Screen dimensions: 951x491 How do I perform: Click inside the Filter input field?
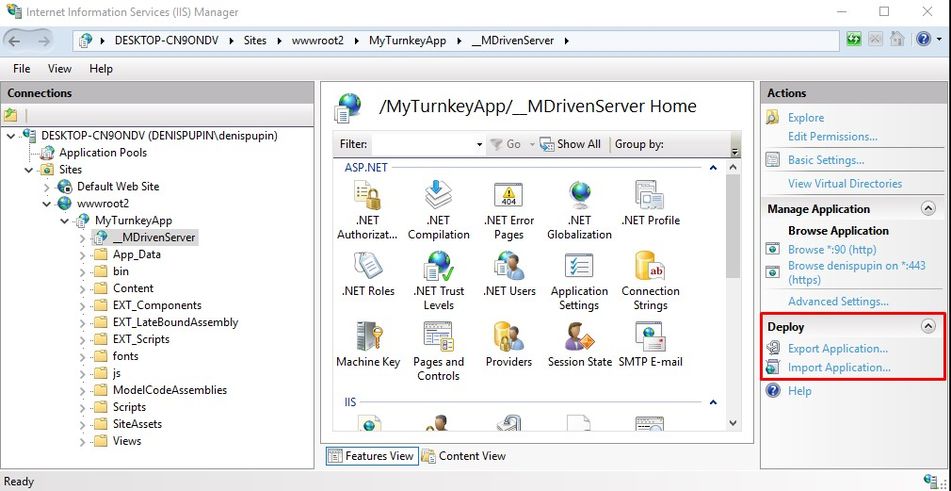(x=423, y=144)
